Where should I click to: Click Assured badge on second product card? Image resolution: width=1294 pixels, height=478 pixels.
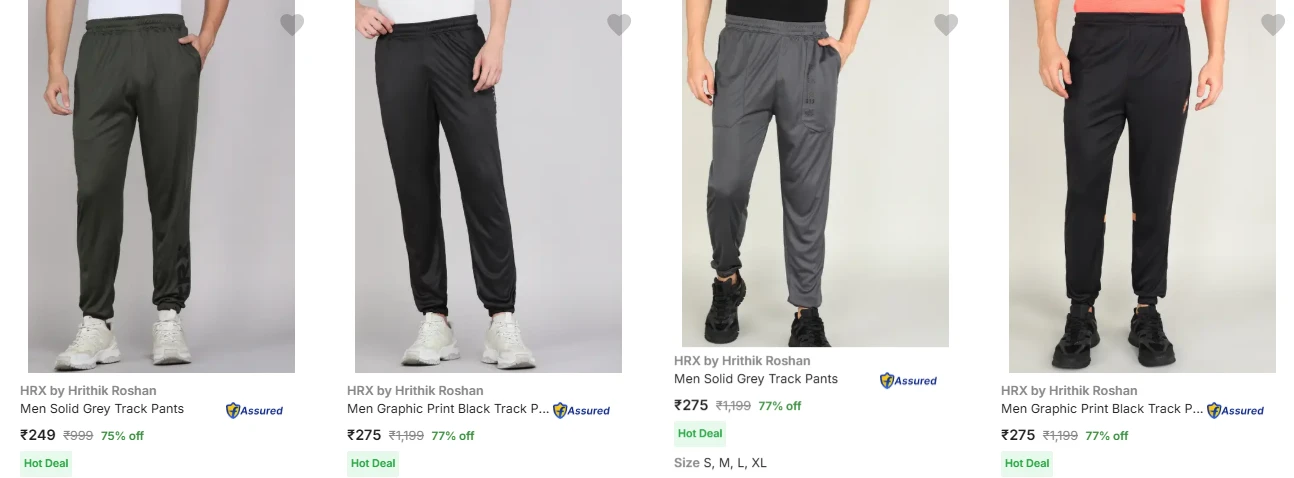pos(581,410)
